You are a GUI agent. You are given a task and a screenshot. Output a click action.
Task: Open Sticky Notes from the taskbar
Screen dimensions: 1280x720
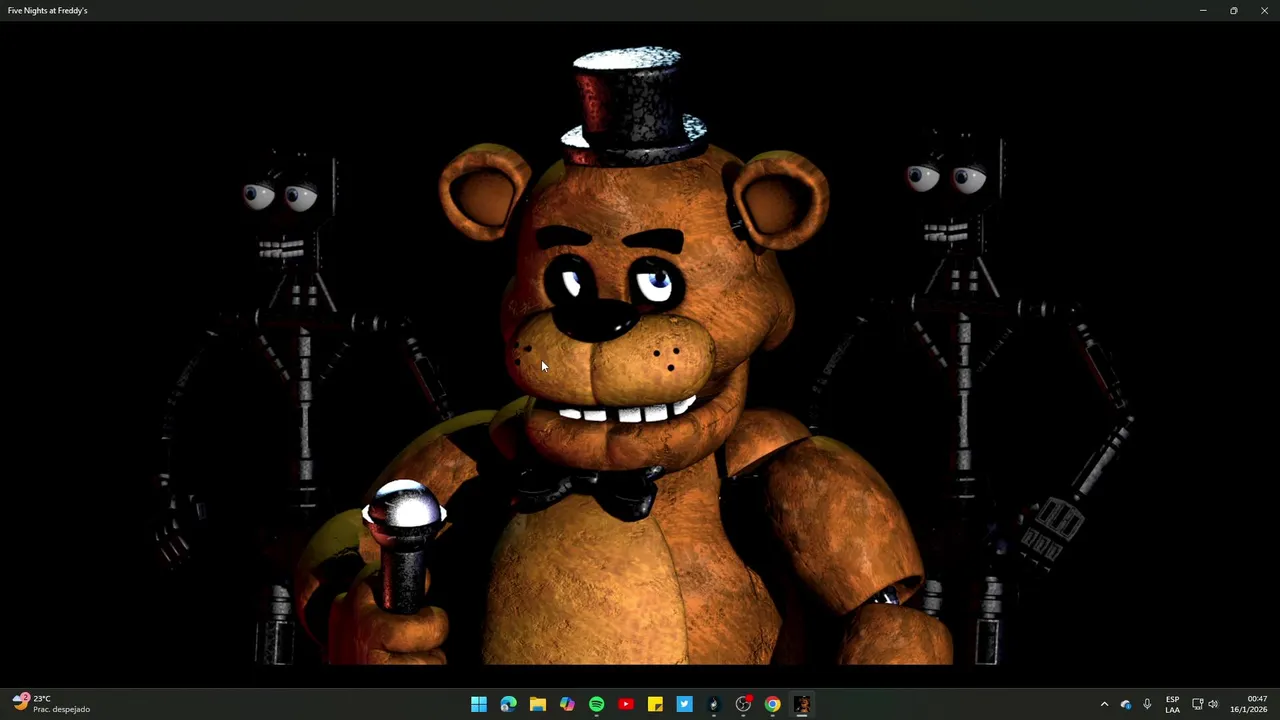pyautogui.click(x=655, y=704)
